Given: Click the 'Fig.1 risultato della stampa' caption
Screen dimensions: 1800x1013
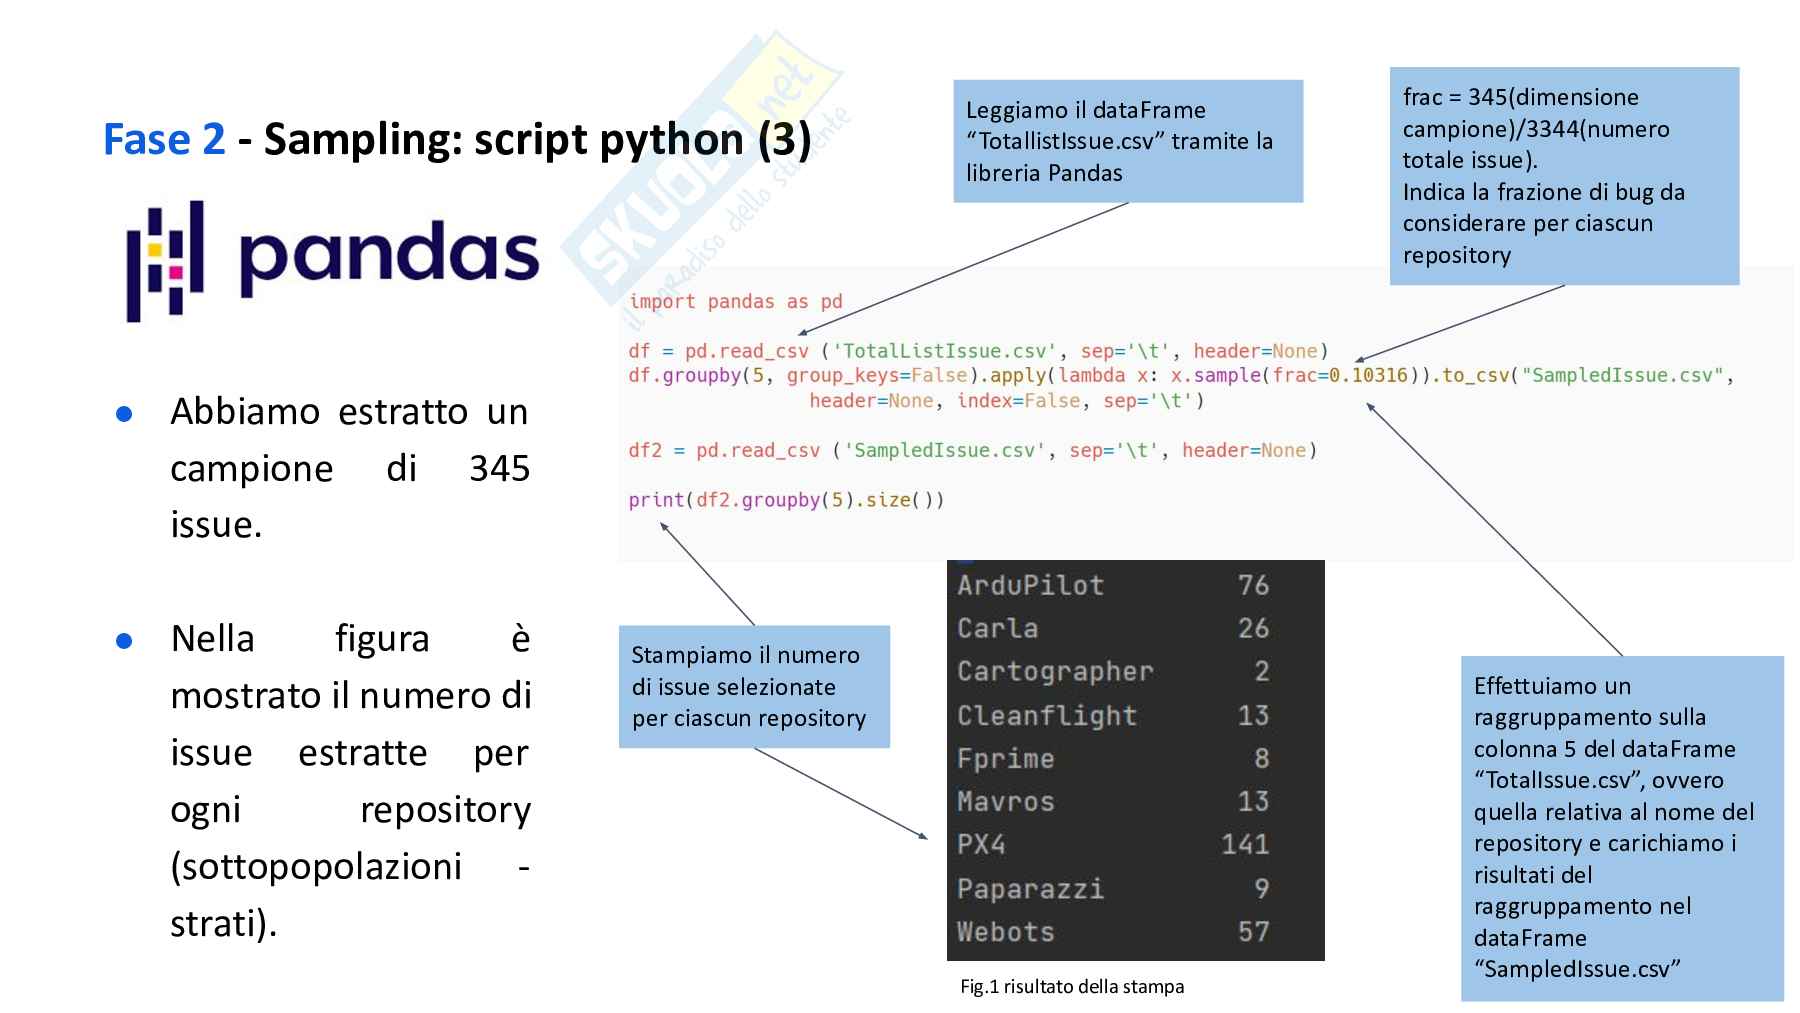Looking at the screenshot, I should 1071,986.
